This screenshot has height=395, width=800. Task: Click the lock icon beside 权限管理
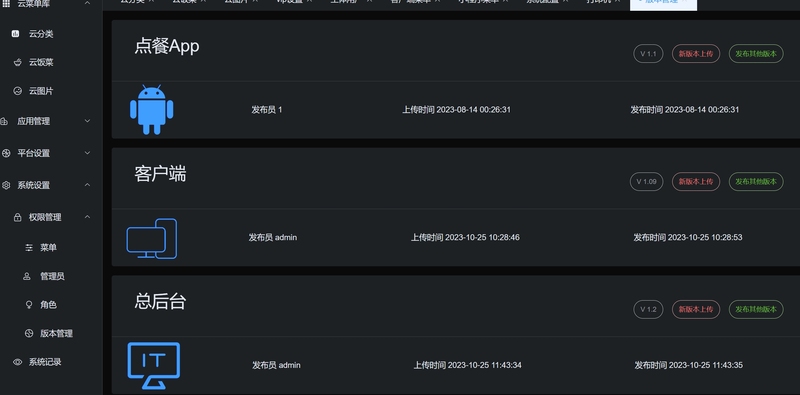coord(18,217)
